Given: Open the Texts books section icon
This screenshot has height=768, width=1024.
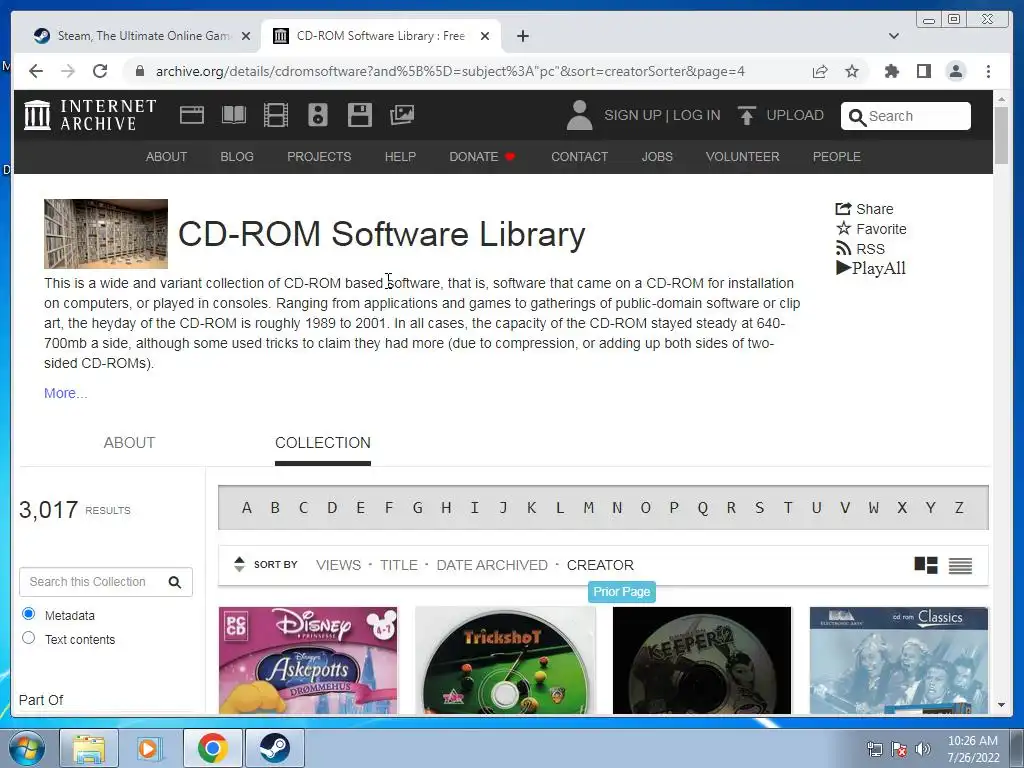Looking at the screenshot, I should (x=234, y=115).
